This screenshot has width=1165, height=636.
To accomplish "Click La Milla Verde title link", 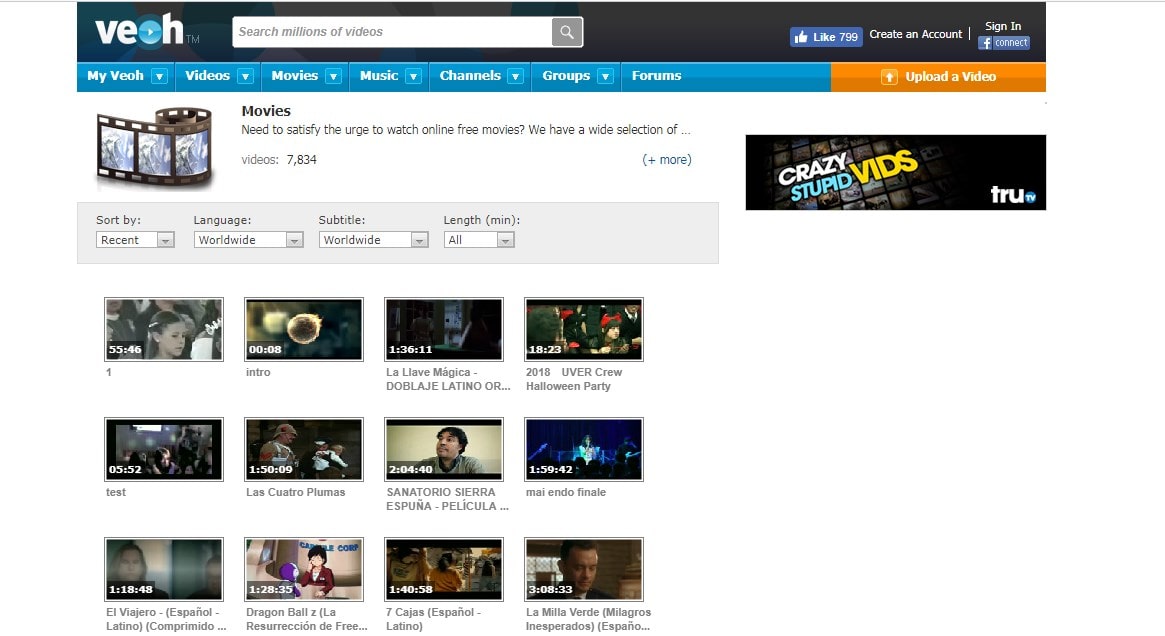I will pyautogui.click(x=588, y=619).
